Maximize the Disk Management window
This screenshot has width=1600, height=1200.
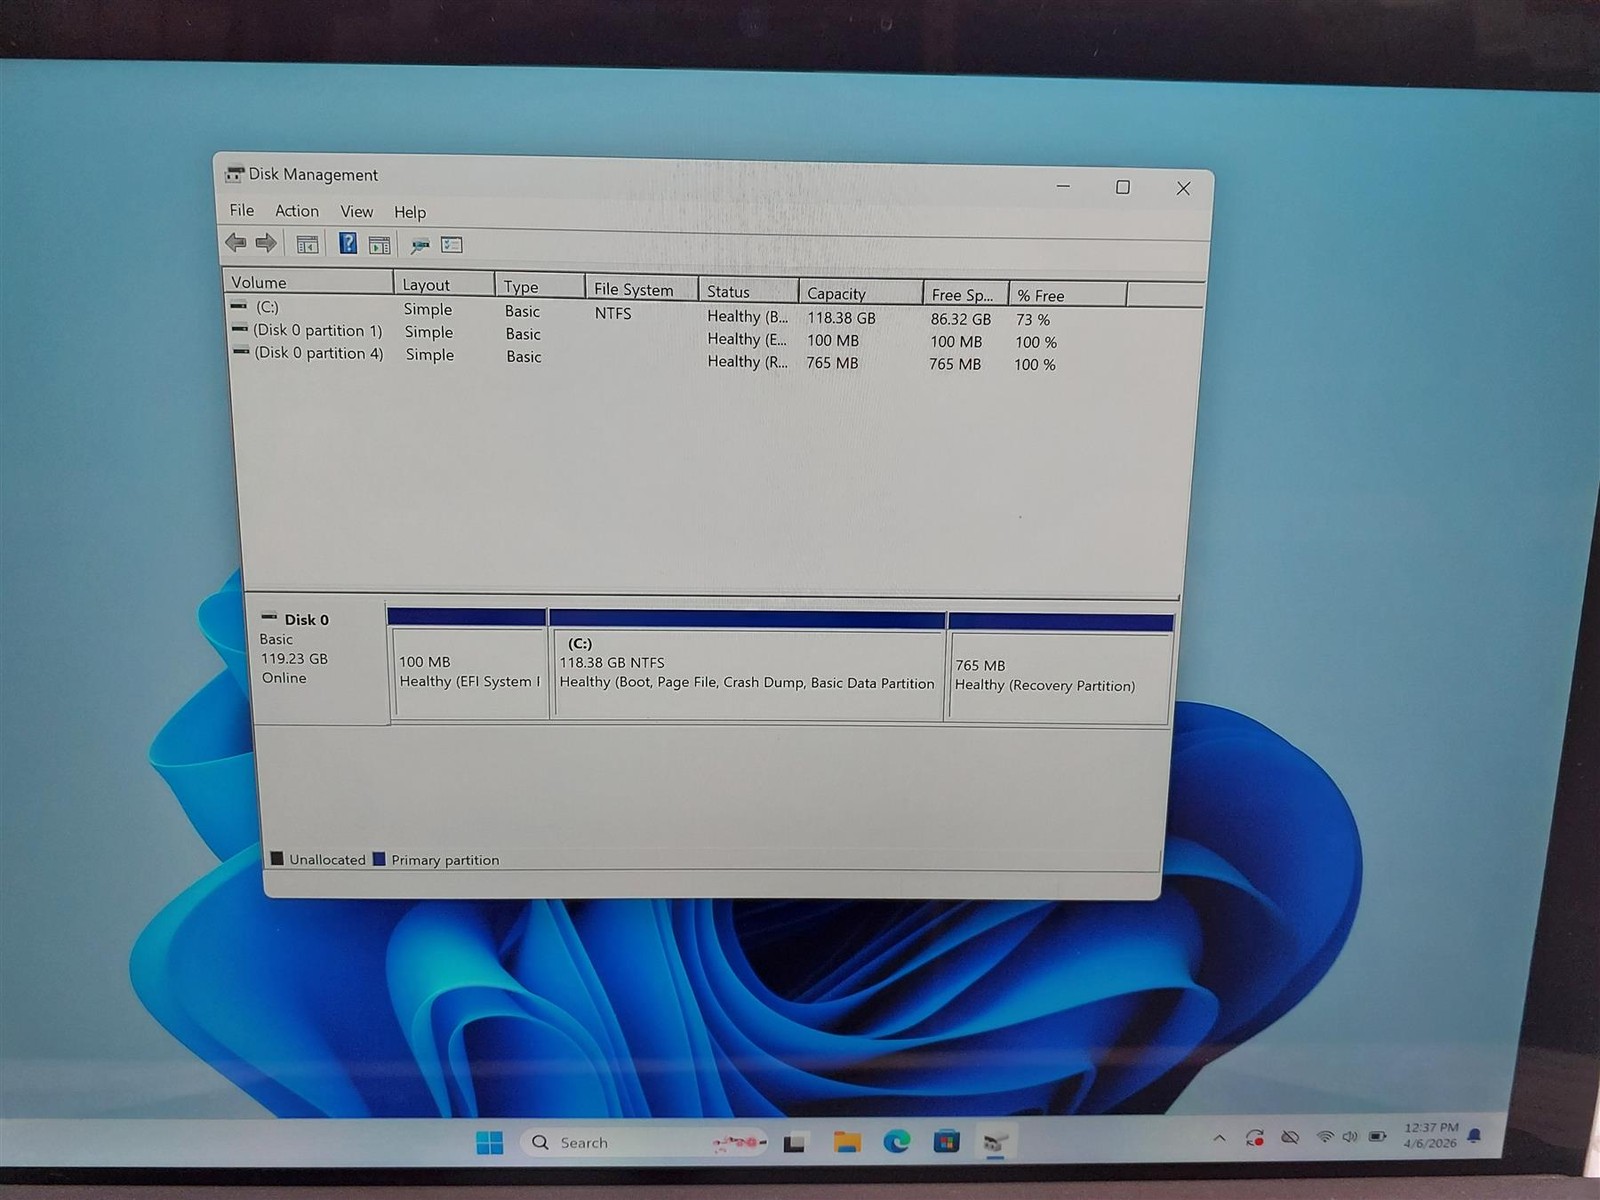1123,187
